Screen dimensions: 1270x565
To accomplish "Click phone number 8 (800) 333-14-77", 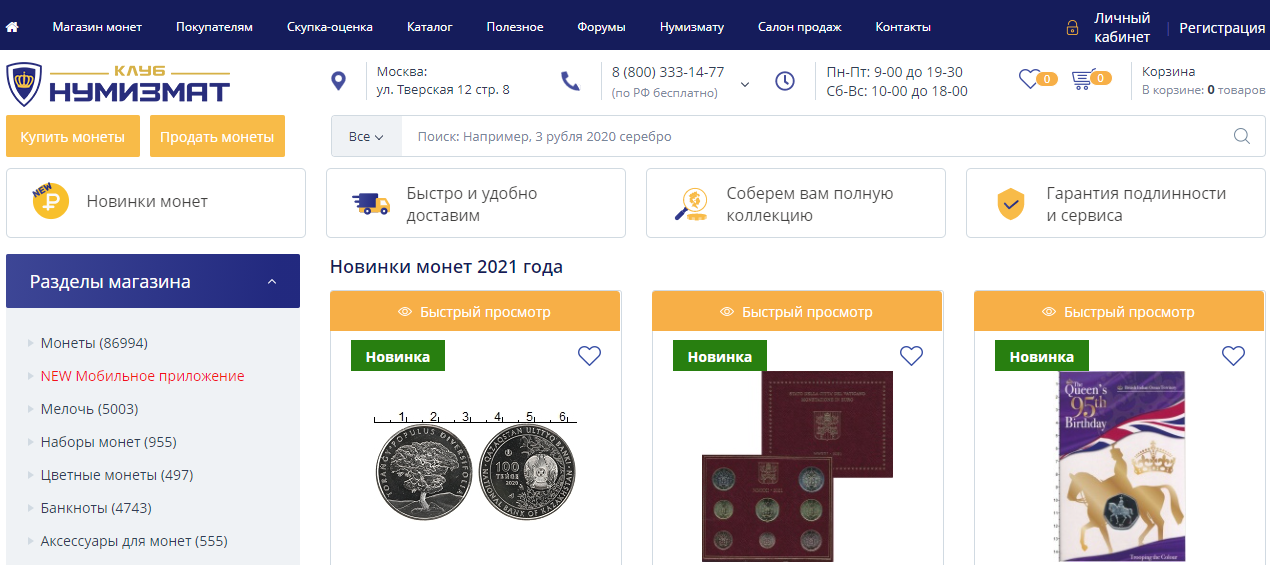I will click(x=668, y=72).
